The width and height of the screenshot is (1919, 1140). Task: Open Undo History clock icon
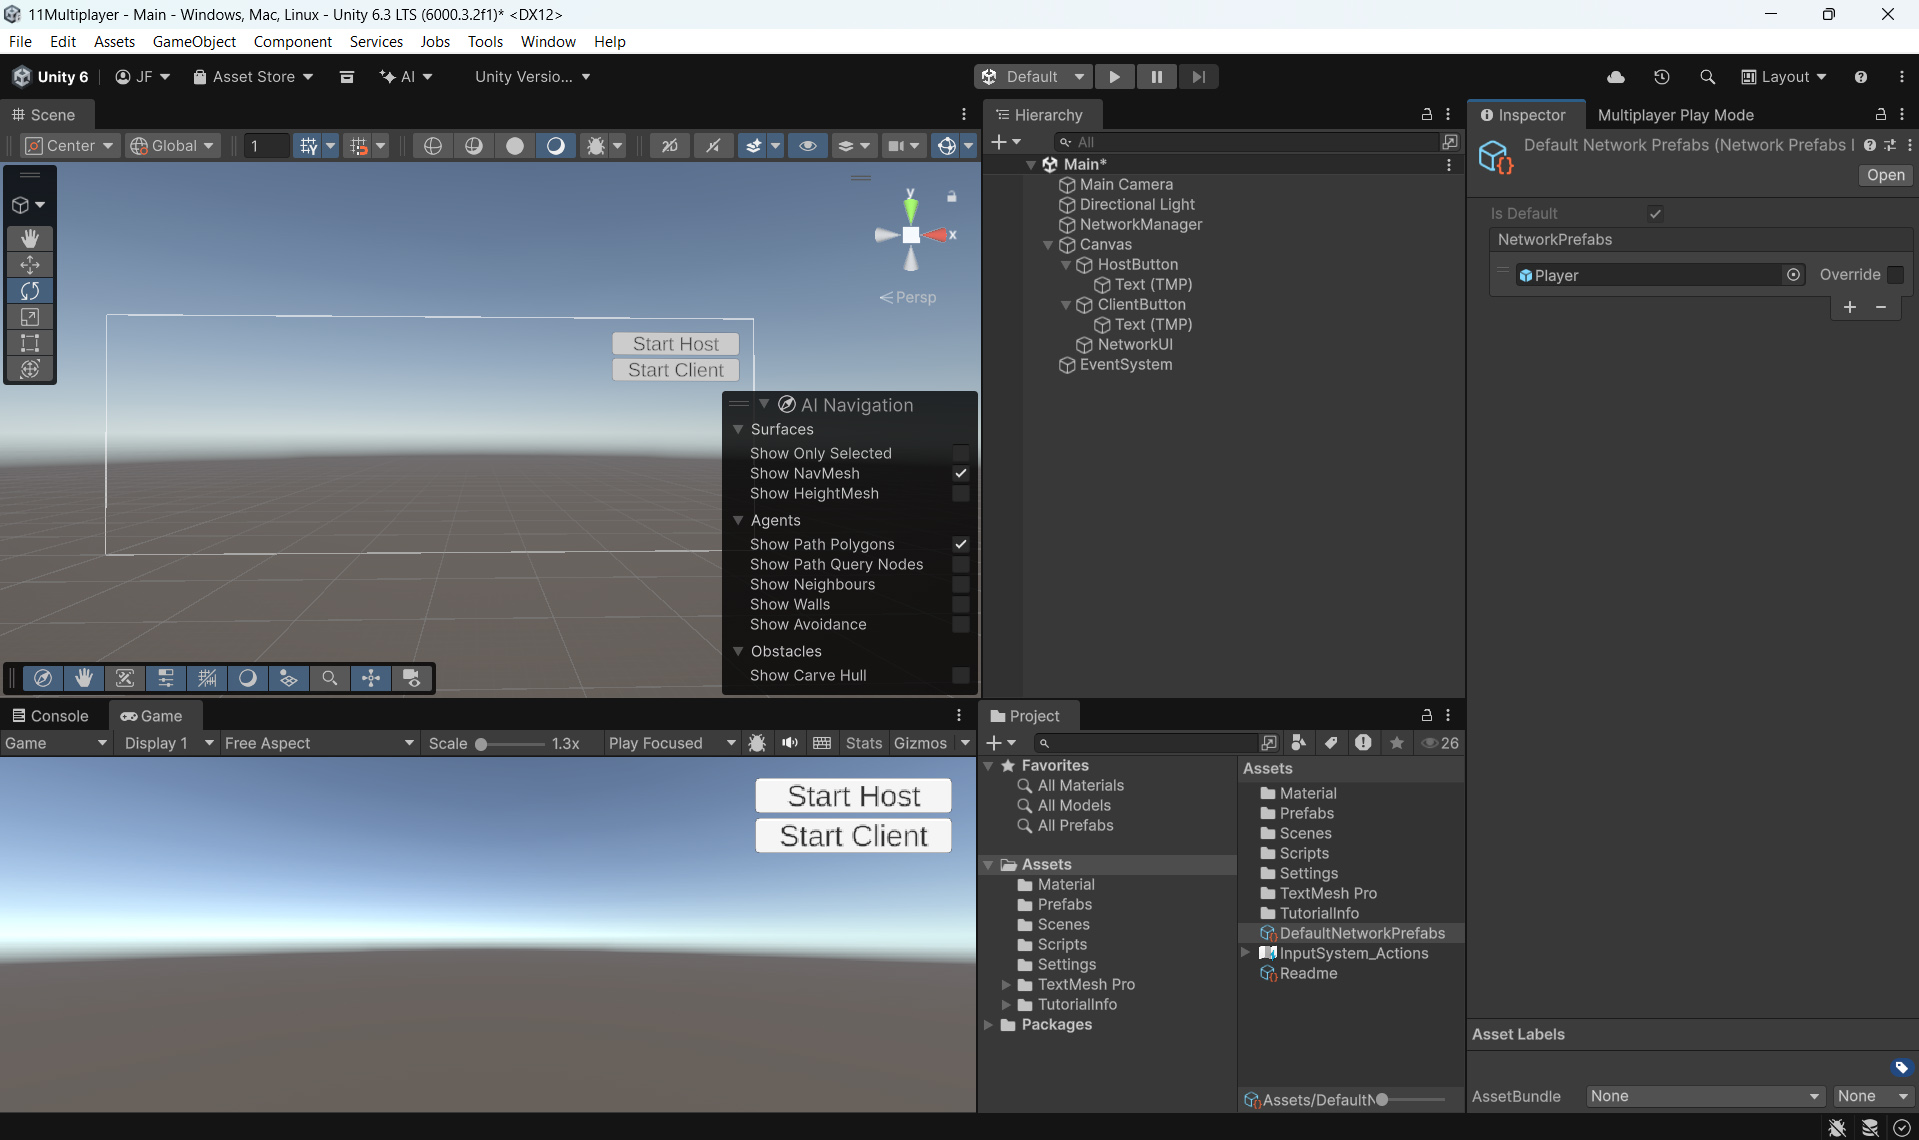coord(1662,77)
